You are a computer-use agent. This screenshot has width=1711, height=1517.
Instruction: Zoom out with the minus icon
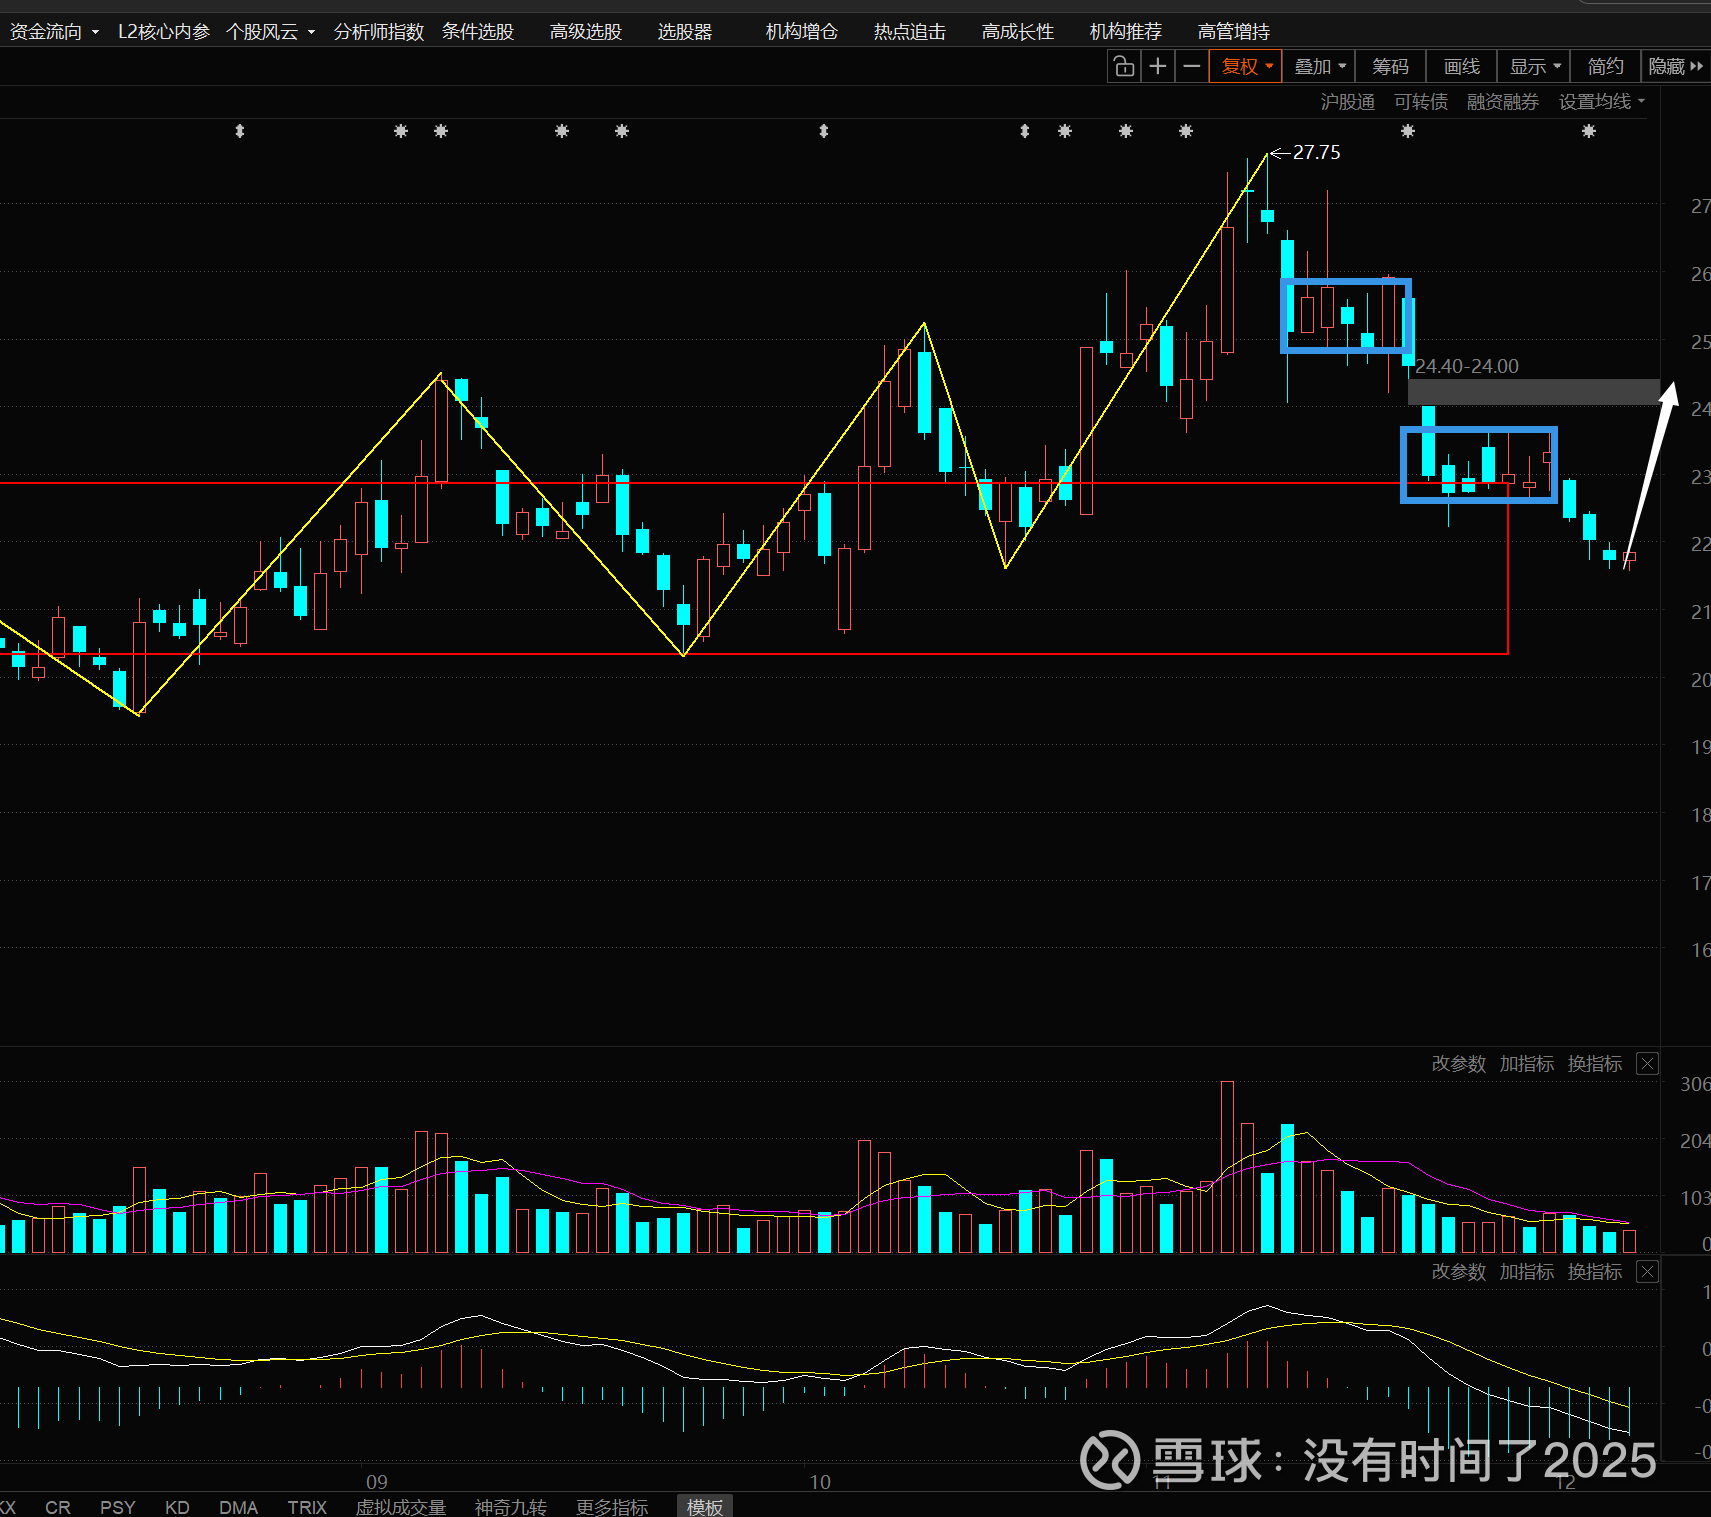click(1192, 67)
